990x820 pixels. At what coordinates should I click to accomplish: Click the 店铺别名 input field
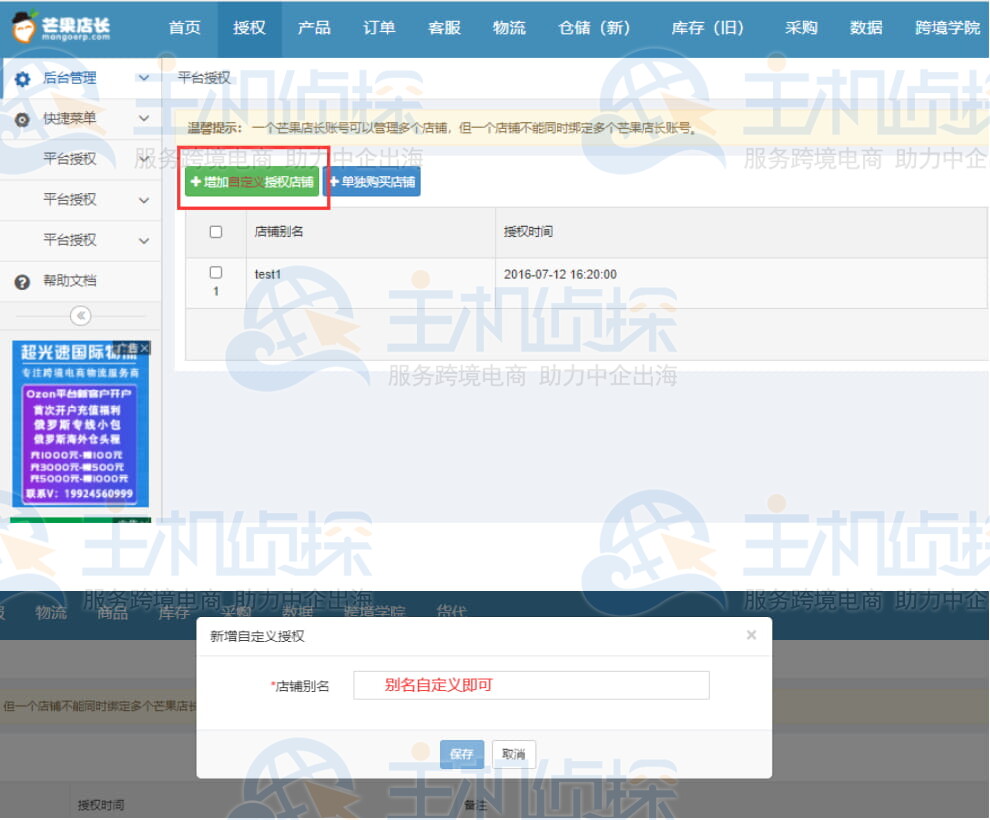pos(530,685)
